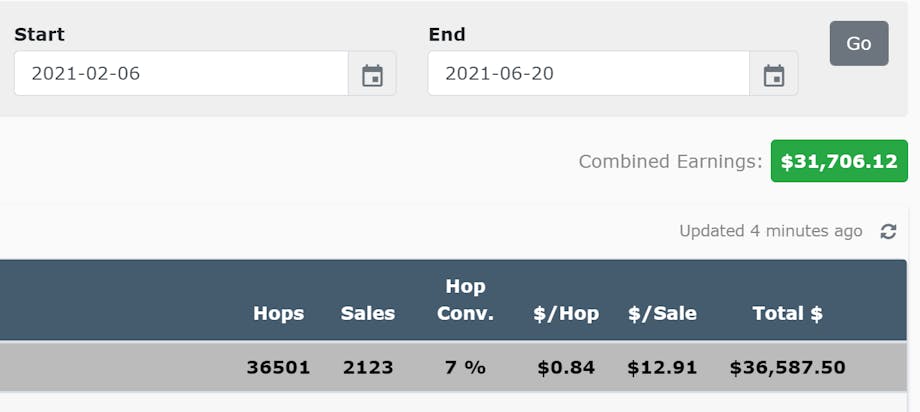
Task: Sort by the Hop Conv. column header
Action: pyautogui.click(x=465, y=300)
